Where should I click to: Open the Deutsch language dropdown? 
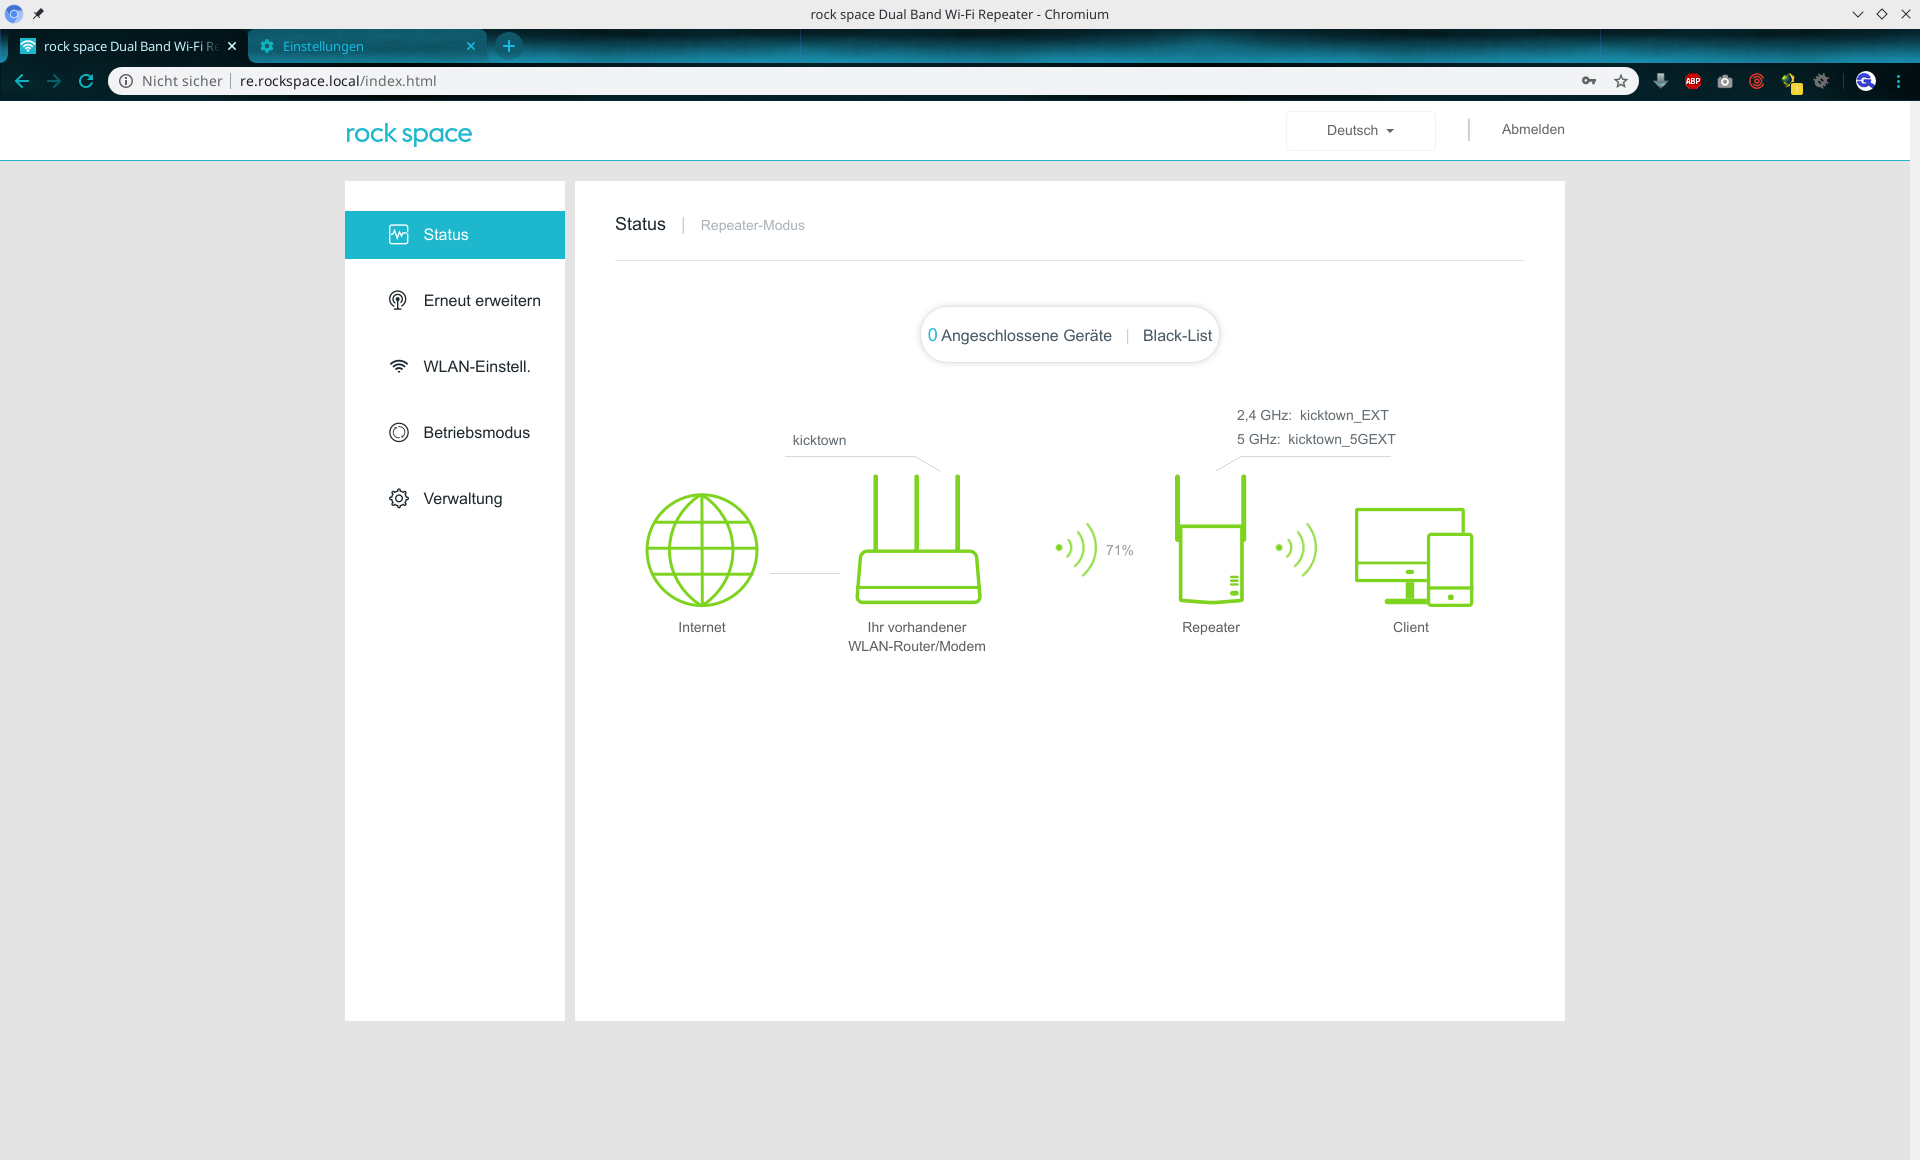(1360, 131)
